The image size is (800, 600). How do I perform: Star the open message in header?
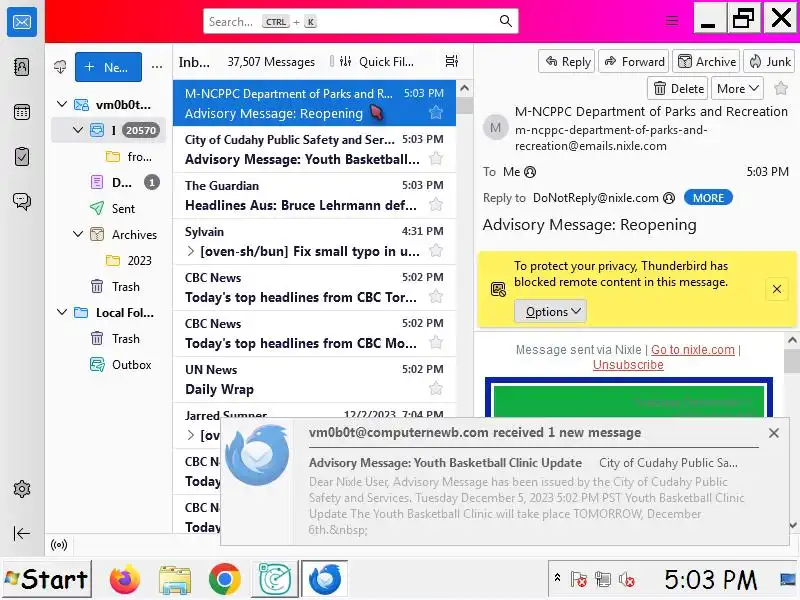pos(781,88)
